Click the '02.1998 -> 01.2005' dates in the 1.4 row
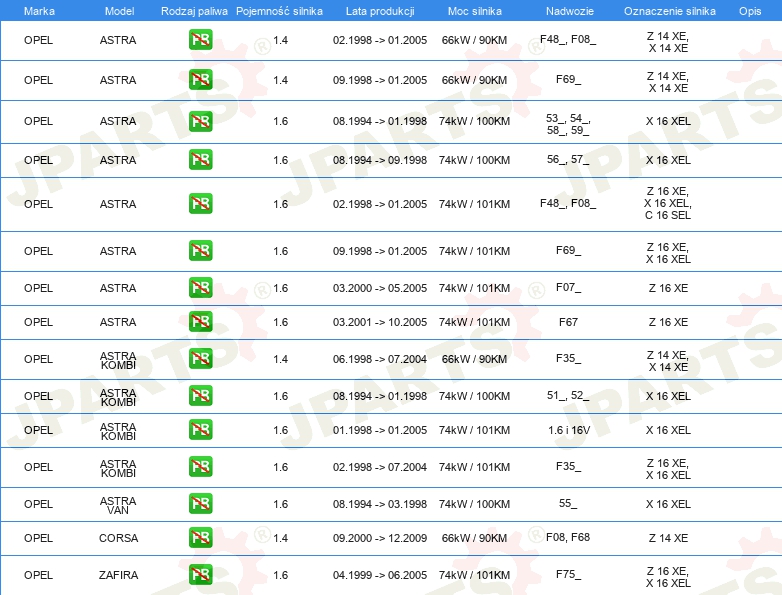The width and height of the screenshot is (782, 595). [x=380, y=40]
